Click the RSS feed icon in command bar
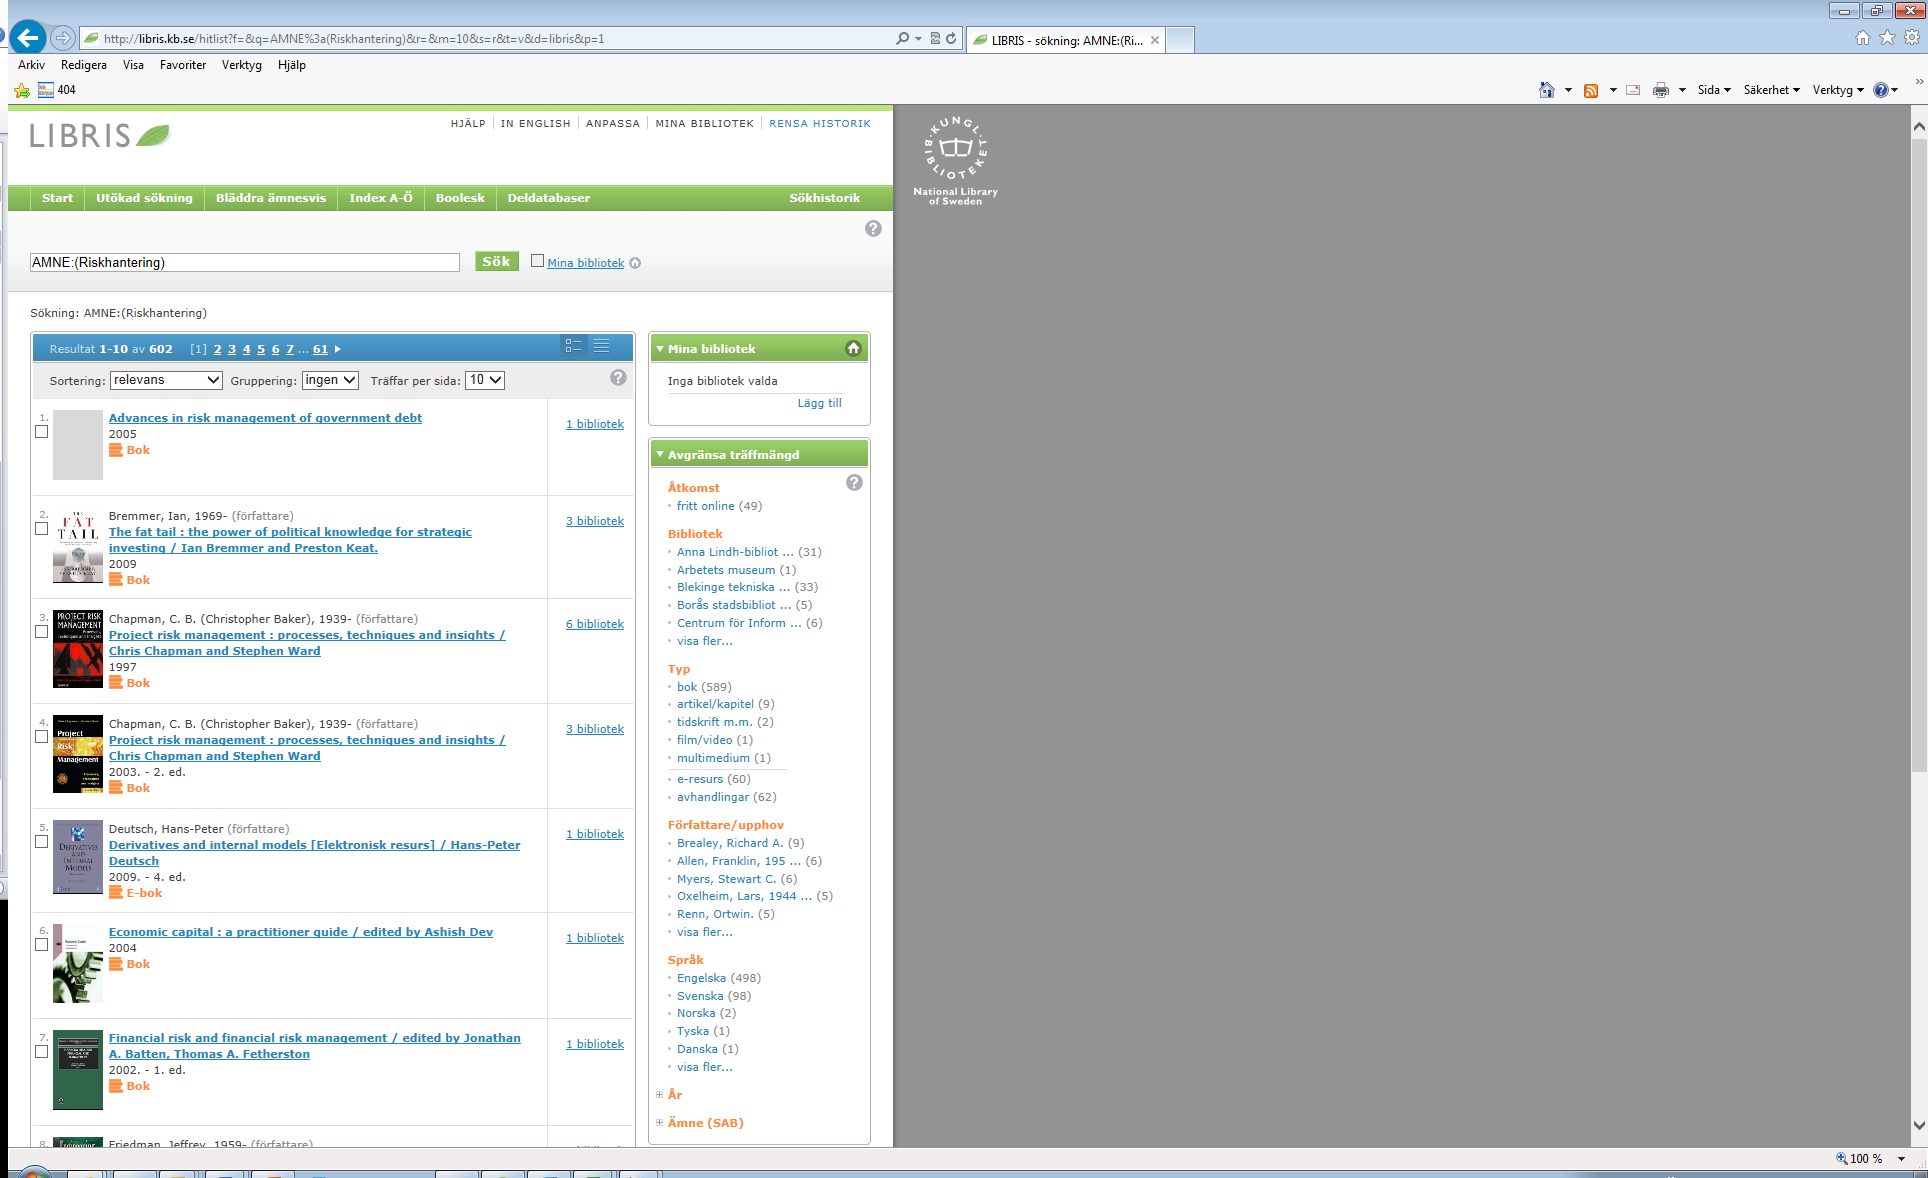 [x=1591, y=90]
